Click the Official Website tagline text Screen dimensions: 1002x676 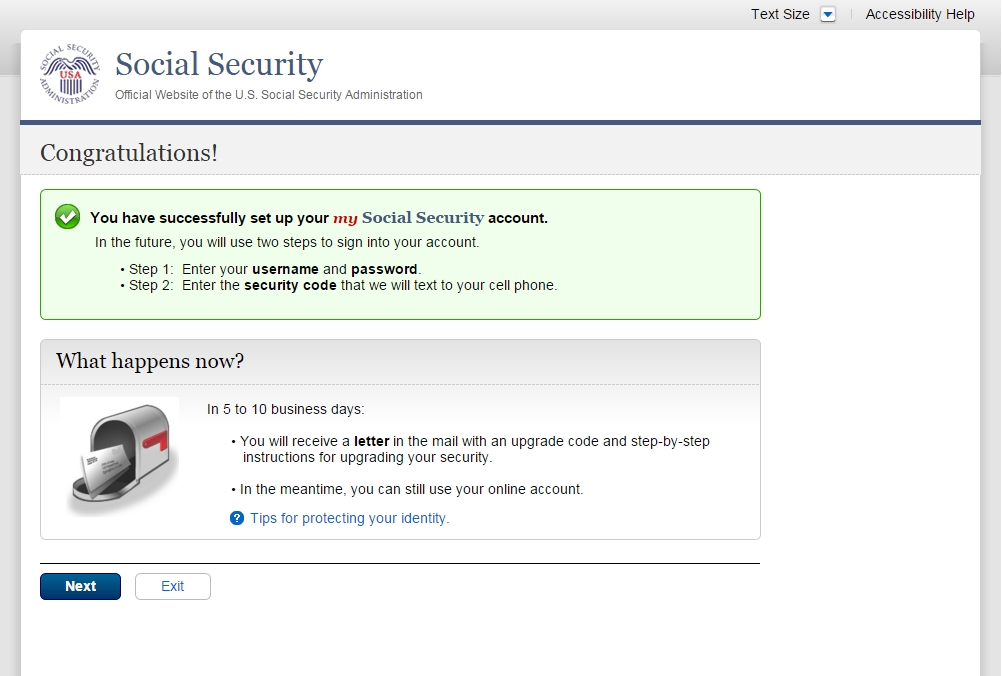(x=269, y=95)
